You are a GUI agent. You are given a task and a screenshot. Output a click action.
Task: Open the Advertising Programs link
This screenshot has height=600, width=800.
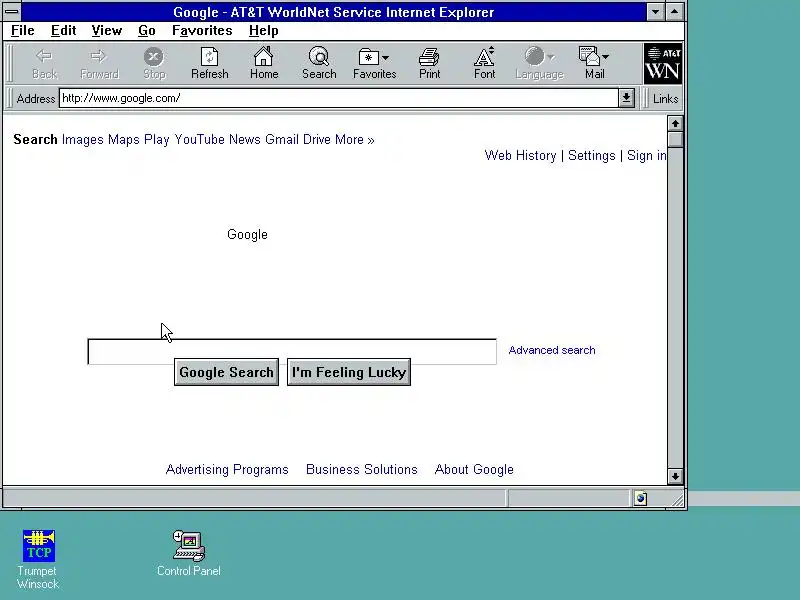[227, 469]
